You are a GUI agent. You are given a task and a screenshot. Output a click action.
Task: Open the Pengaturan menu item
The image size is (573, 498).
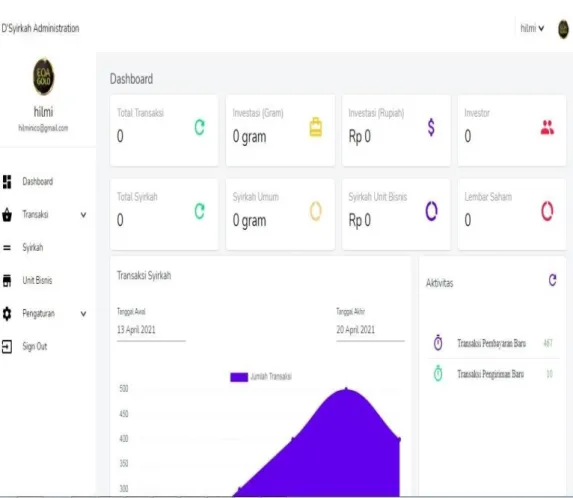pos(38,314)
